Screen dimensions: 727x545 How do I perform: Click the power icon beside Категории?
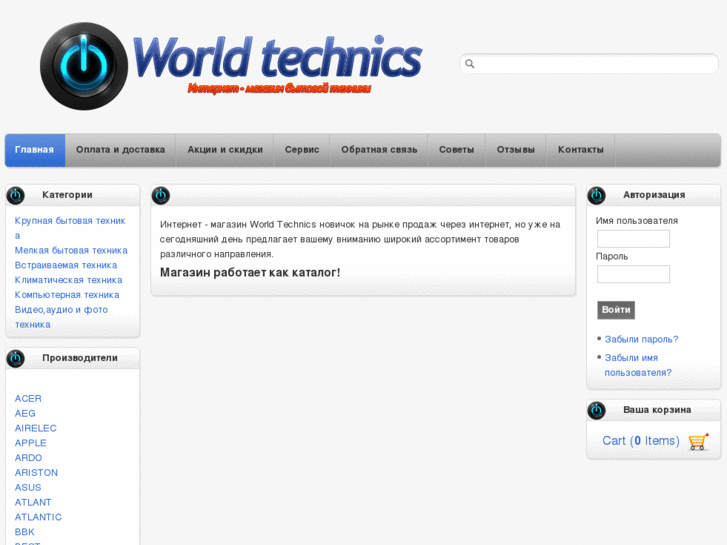15,195
